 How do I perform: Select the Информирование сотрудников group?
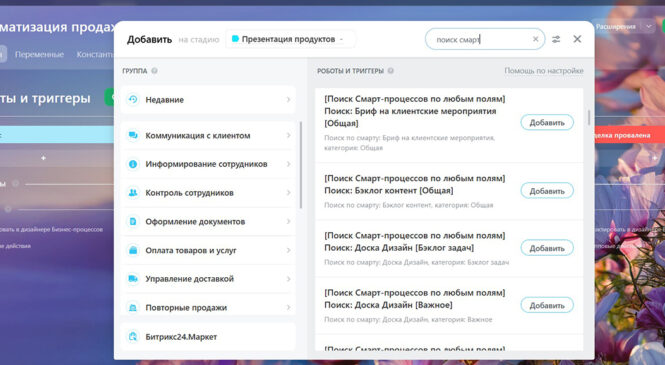click(x=208, y=164)
